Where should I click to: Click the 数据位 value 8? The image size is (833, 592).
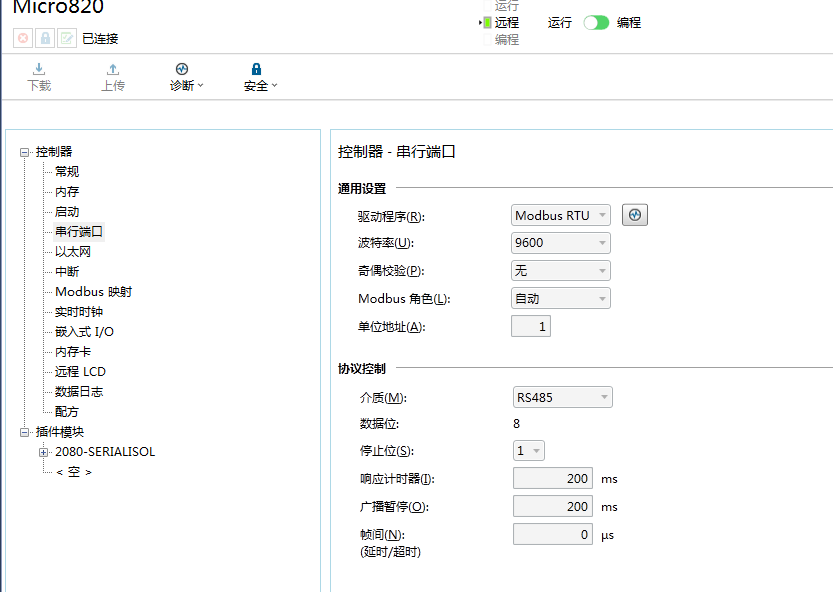coord(516,424)
